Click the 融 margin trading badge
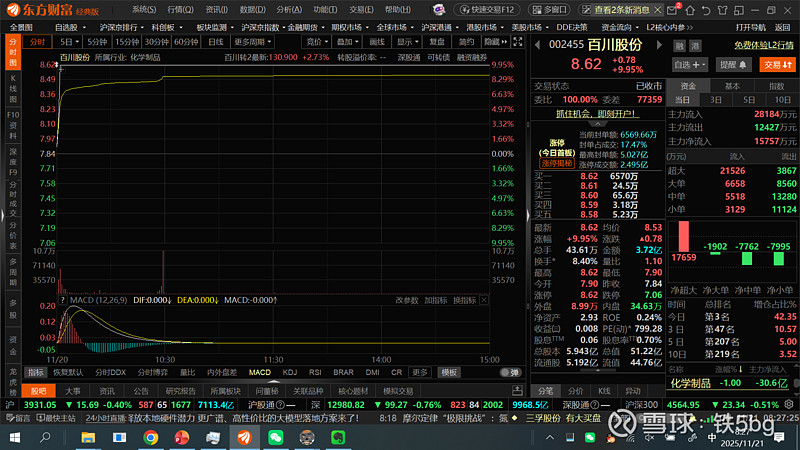 pos(679,46)
